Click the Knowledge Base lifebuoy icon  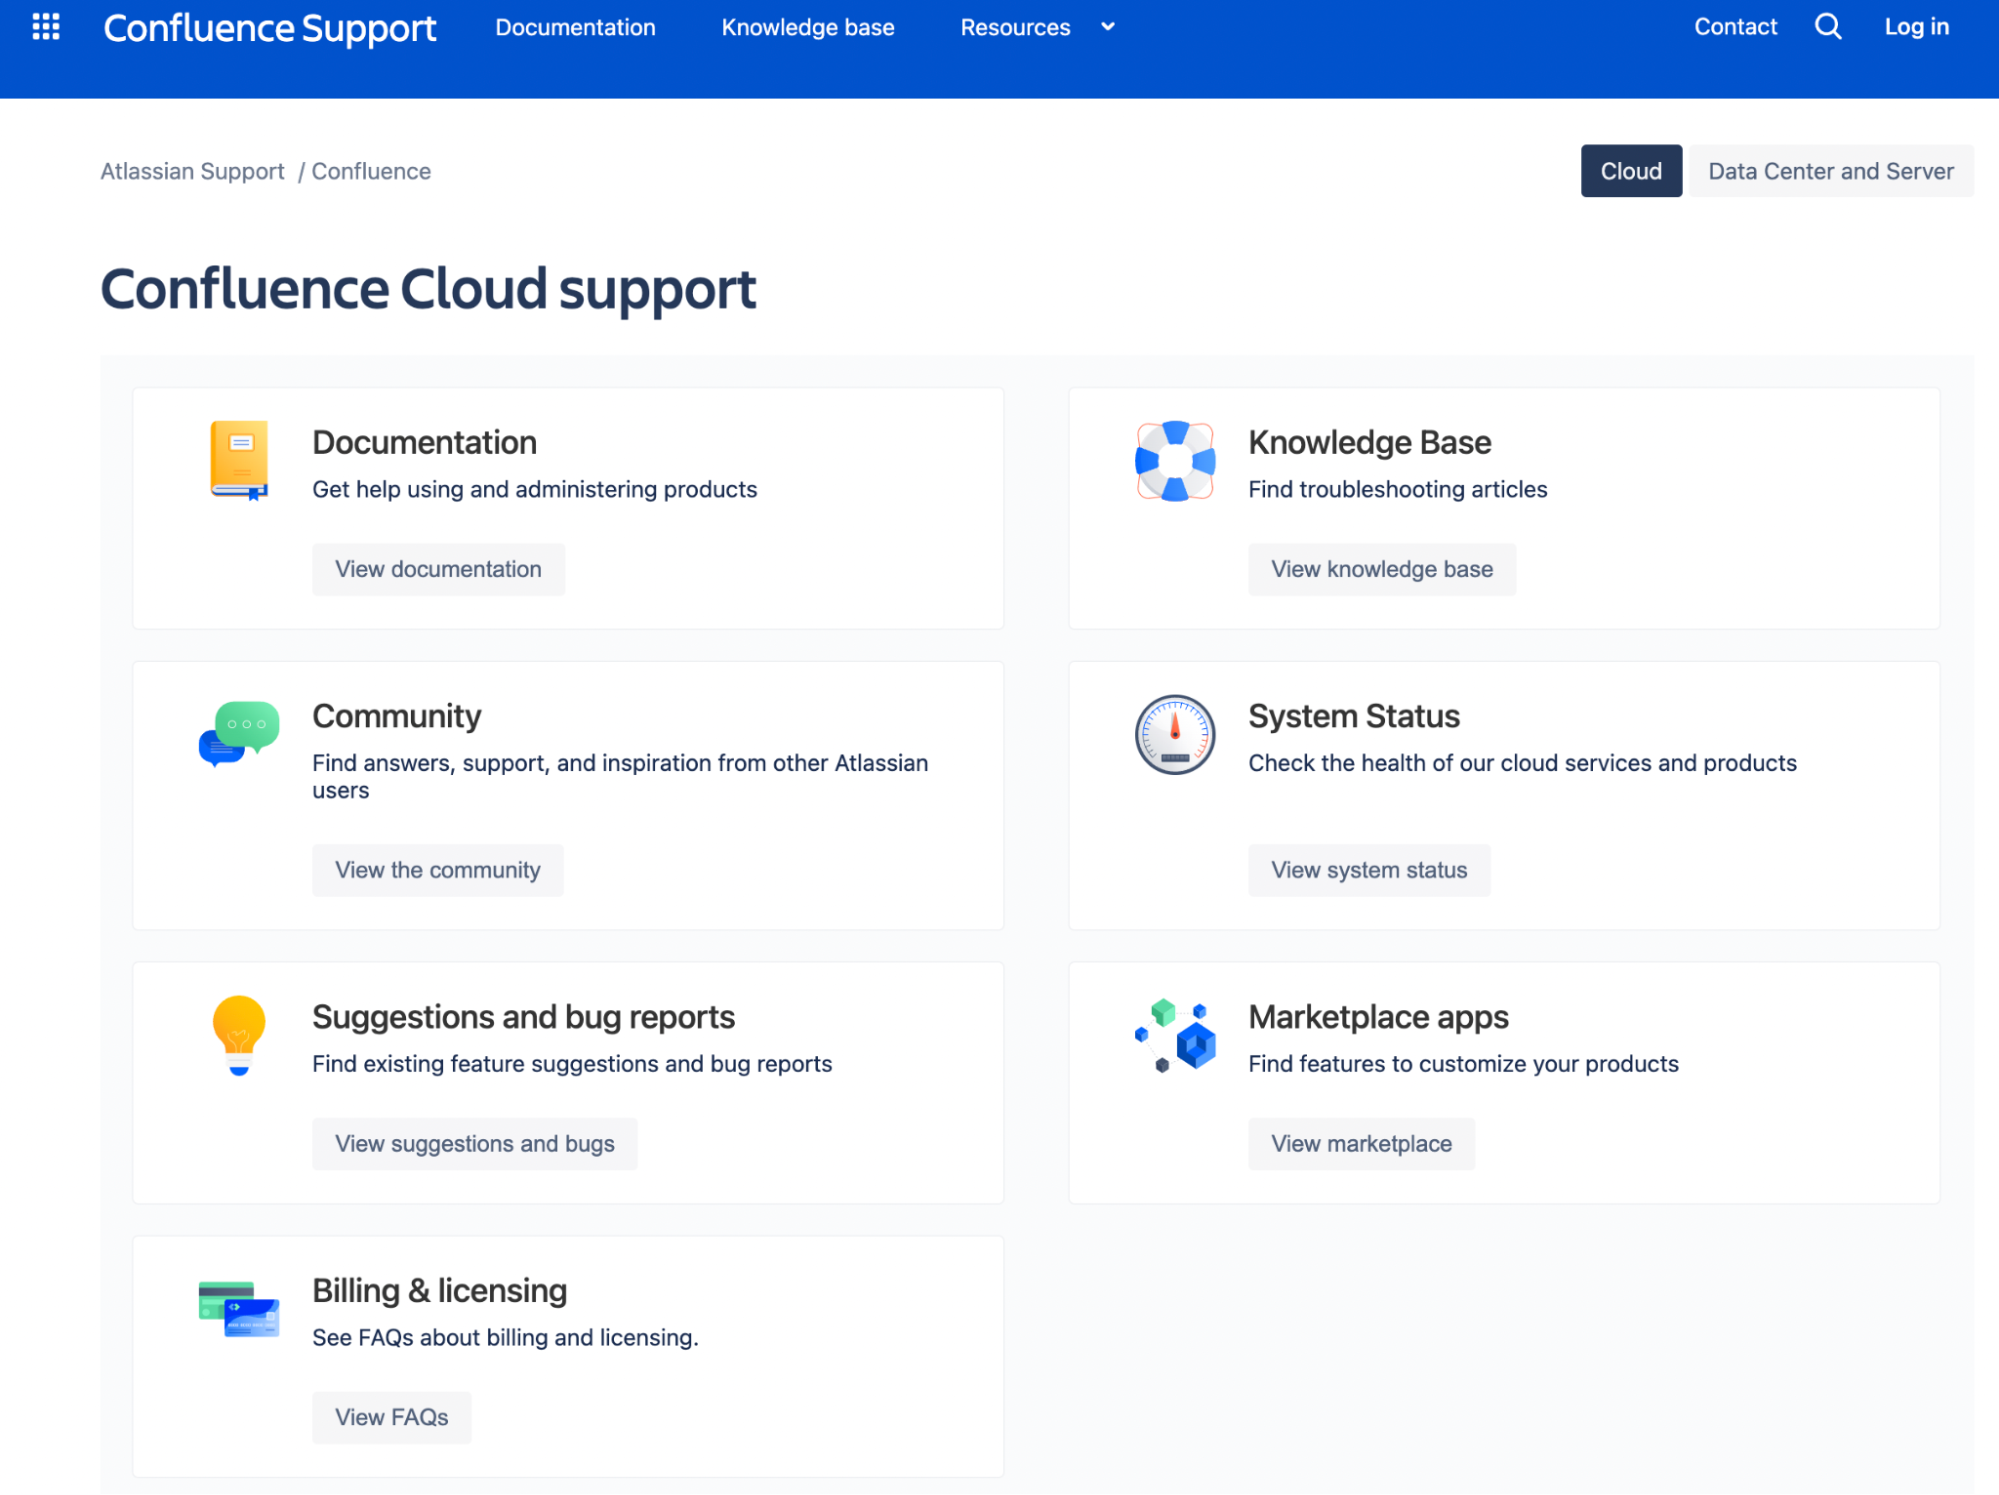click(1175, 461)
